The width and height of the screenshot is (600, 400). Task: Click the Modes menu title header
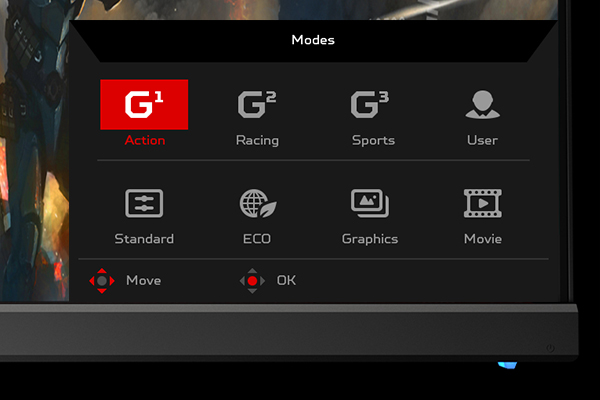[313, 40]
